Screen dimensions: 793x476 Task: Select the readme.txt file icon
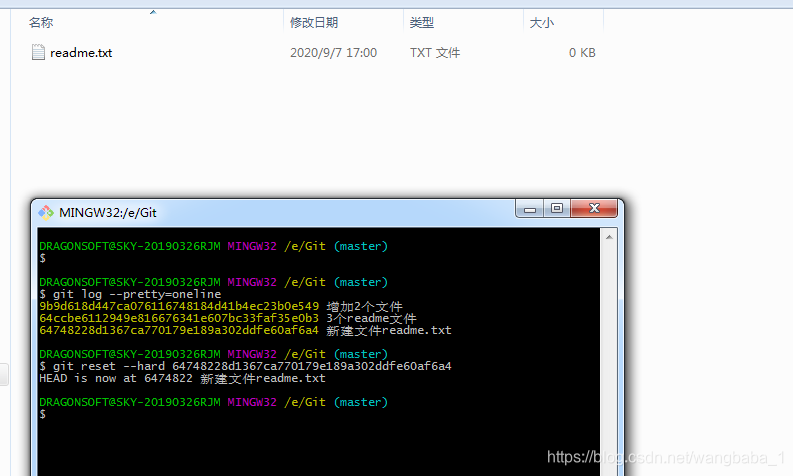38,52
